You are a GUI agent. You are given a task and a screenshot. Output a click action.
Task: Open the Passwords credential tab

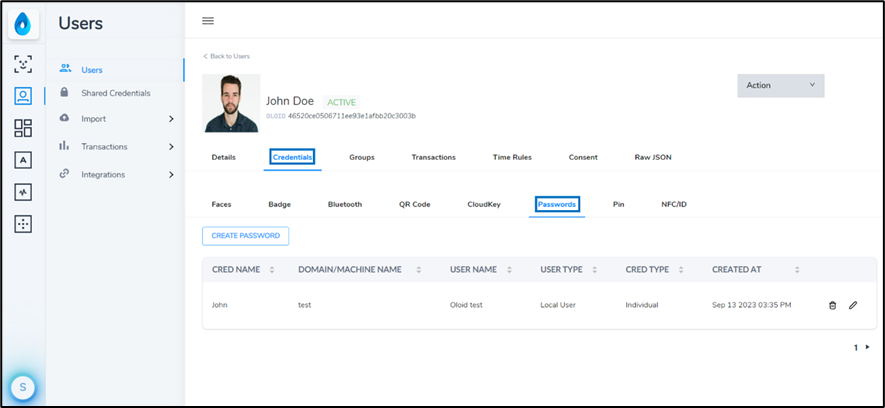click(x=557, y=204)
